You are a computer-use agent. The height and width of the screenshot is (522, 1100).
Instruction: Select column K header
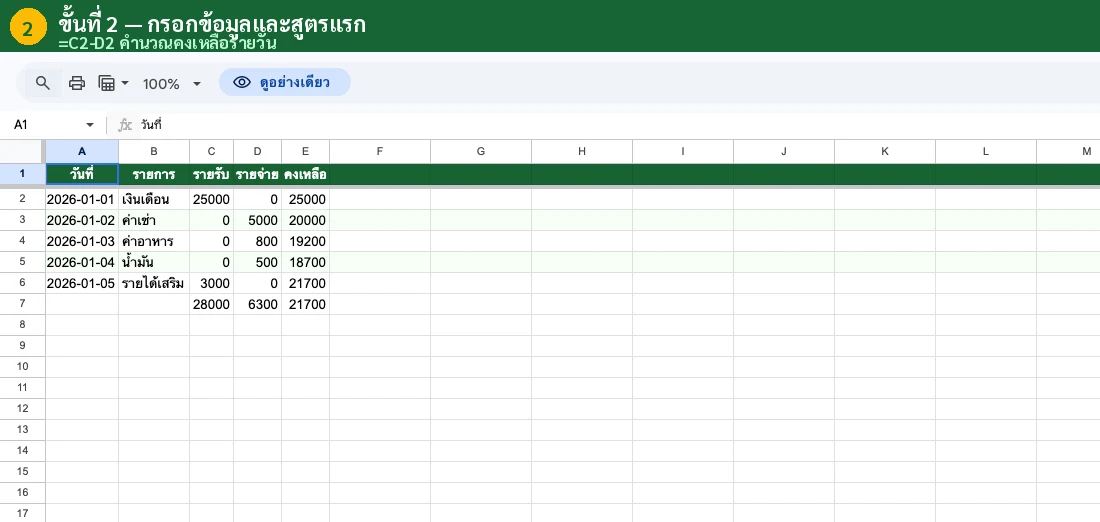click(885, 151)
